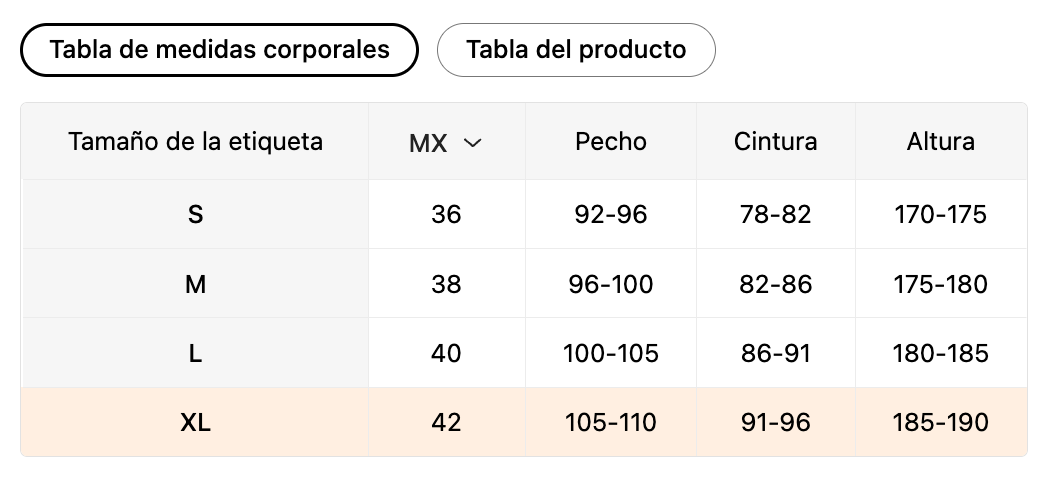Click the Pecho column header
This screenshot has width=1050, height=480.
coord(611,142)
